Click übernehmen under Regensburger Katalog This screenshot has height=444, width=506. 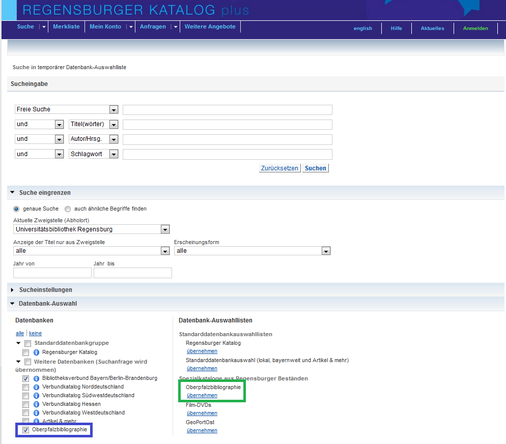coord(202,351)
